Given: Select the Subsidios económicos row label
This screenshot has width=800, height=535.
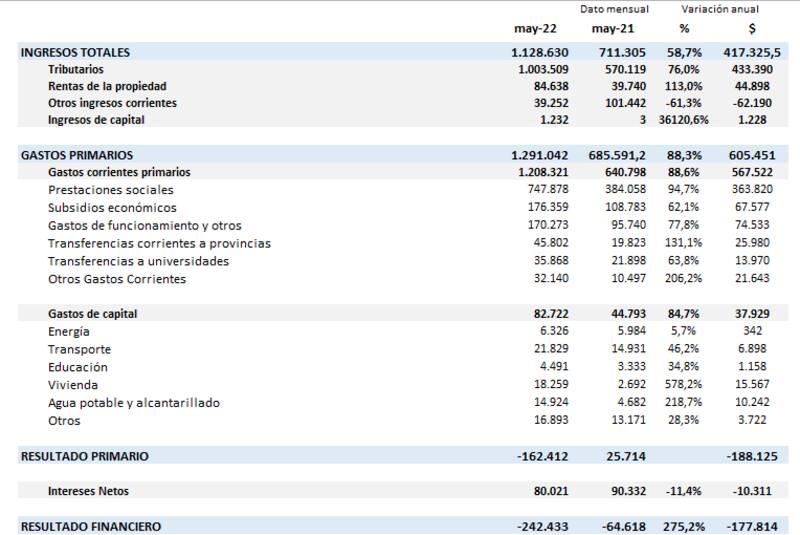Looking at the screenshot, I should (112, 208).
